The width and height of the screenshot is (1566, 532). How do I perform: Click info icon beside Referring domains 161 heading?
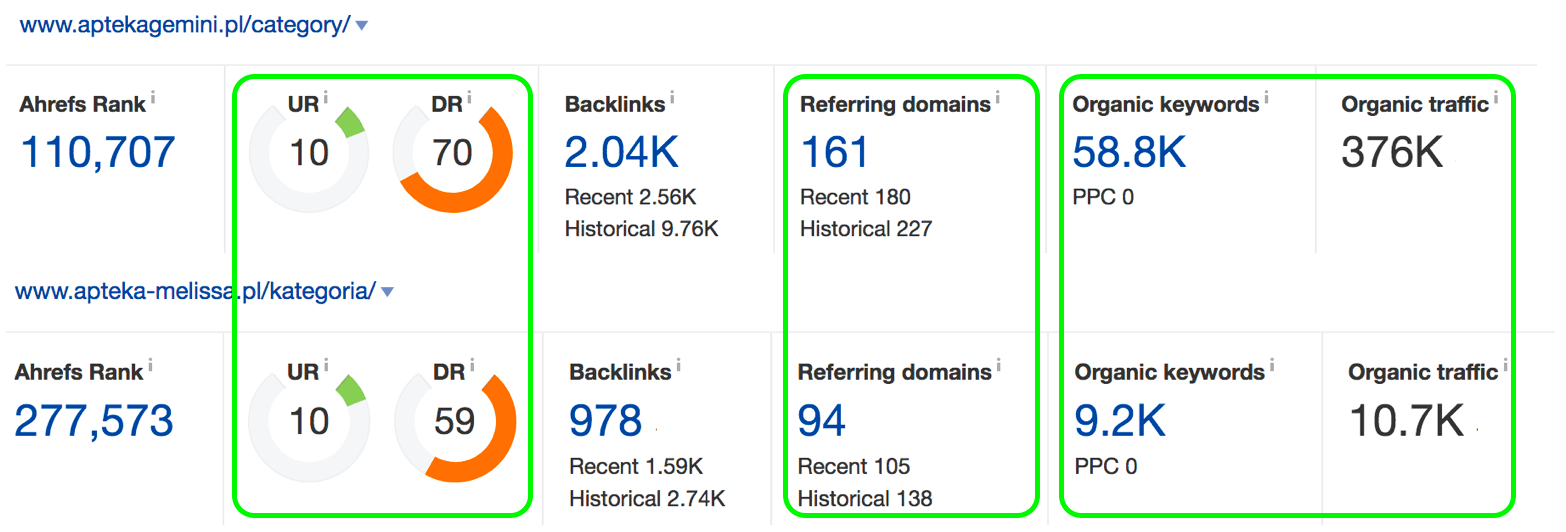[x=998, y=98]
